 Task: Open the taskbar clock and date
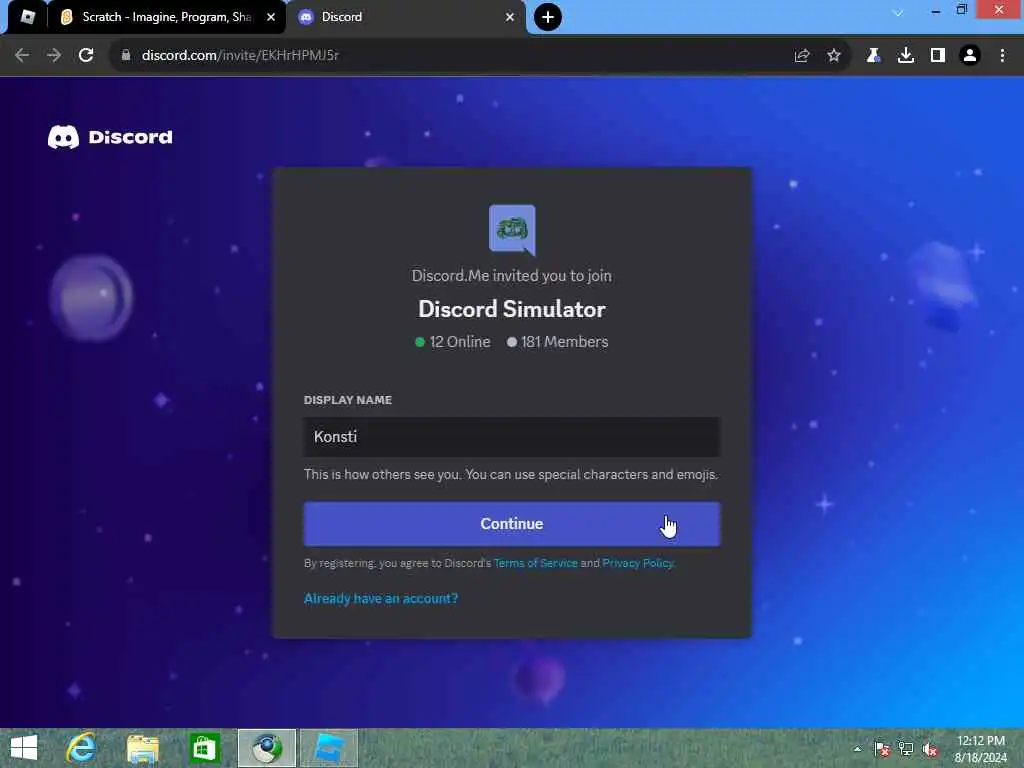(980, 749)
